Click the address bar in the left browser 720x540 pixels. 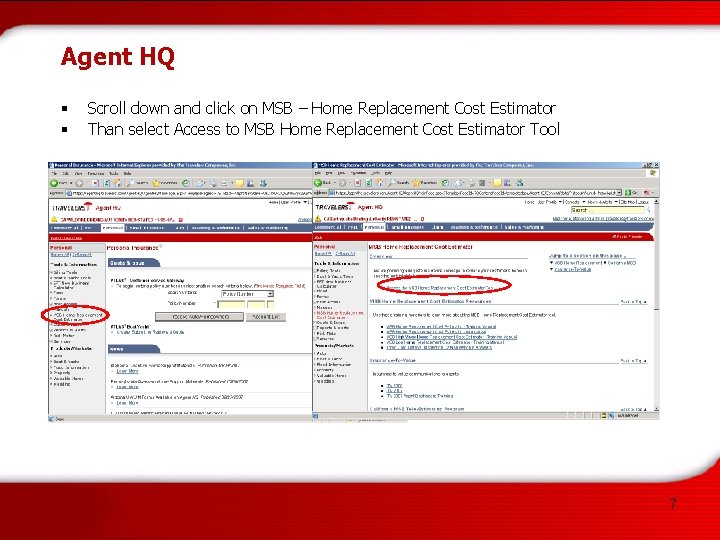[188, 193]
